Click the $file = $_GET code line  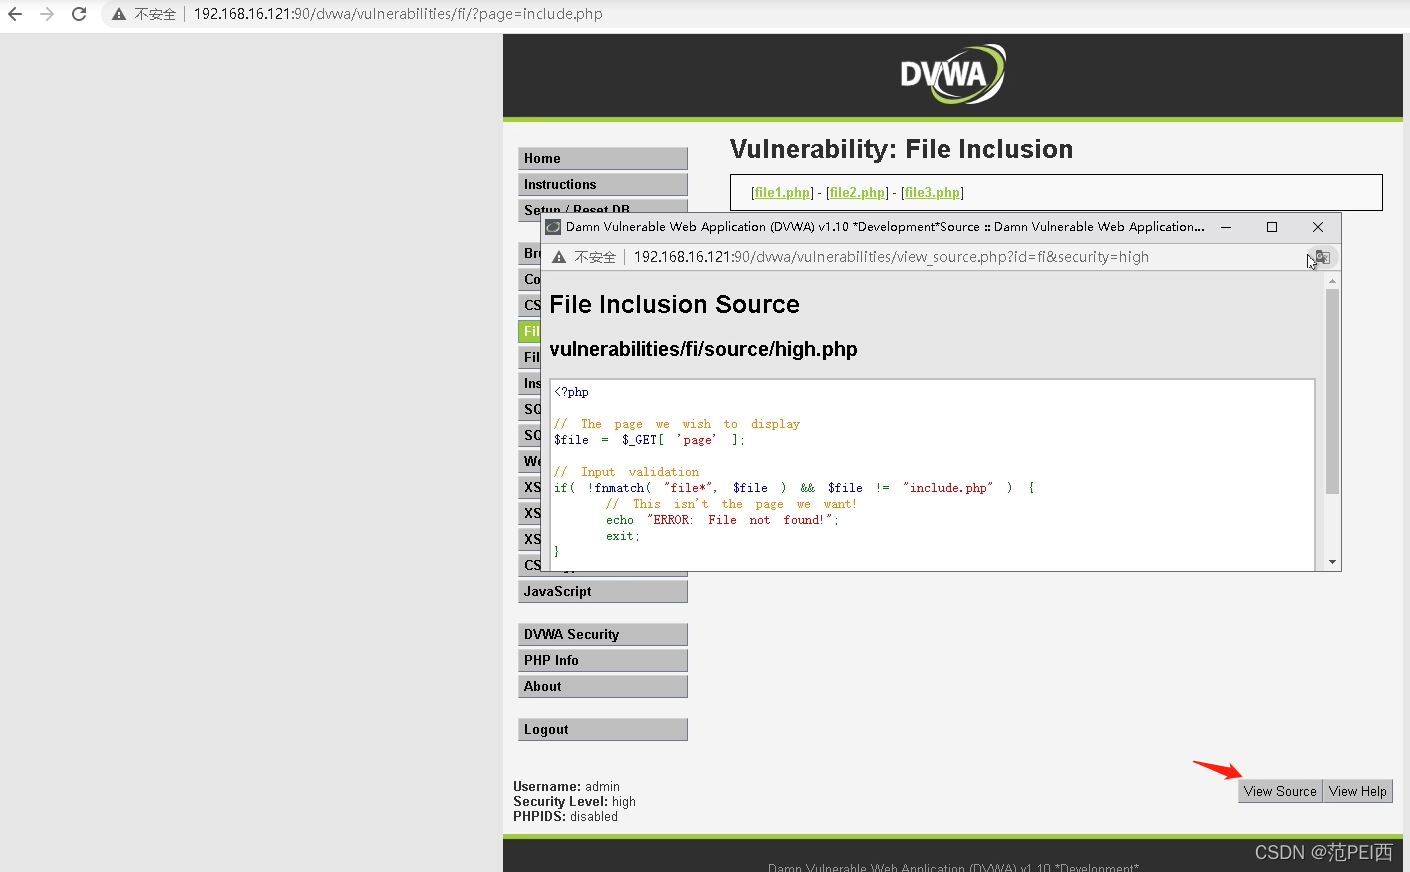click(649, 440)
